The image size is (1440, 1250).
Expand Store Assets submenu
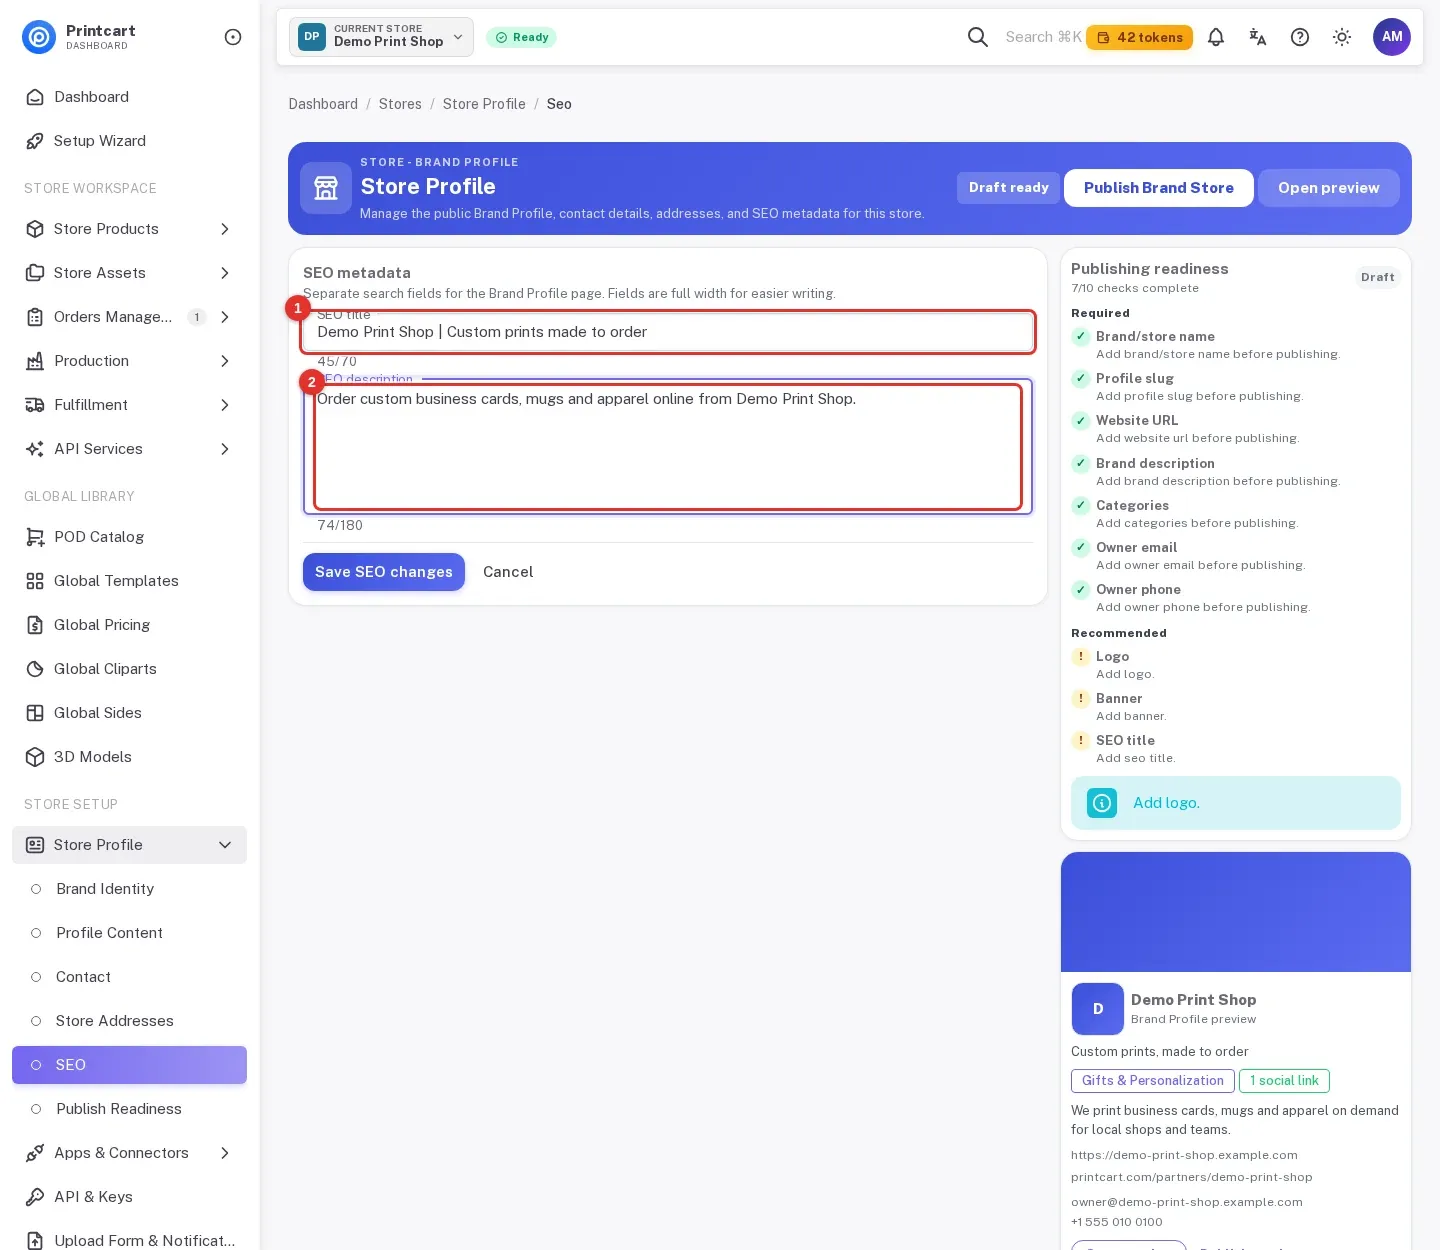[x=130, y=273]
